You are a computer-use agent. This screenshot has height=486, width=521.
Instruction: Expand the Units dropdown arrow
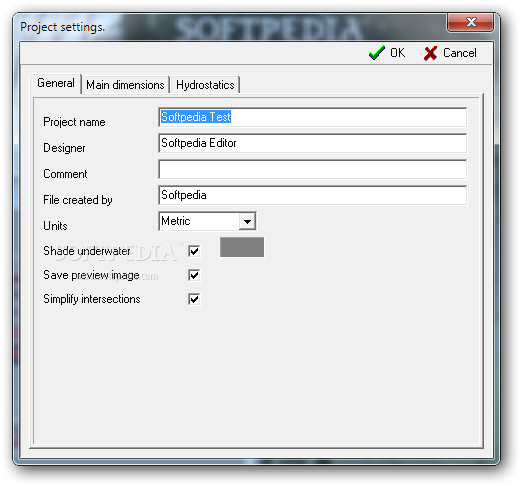pos(247,221)
